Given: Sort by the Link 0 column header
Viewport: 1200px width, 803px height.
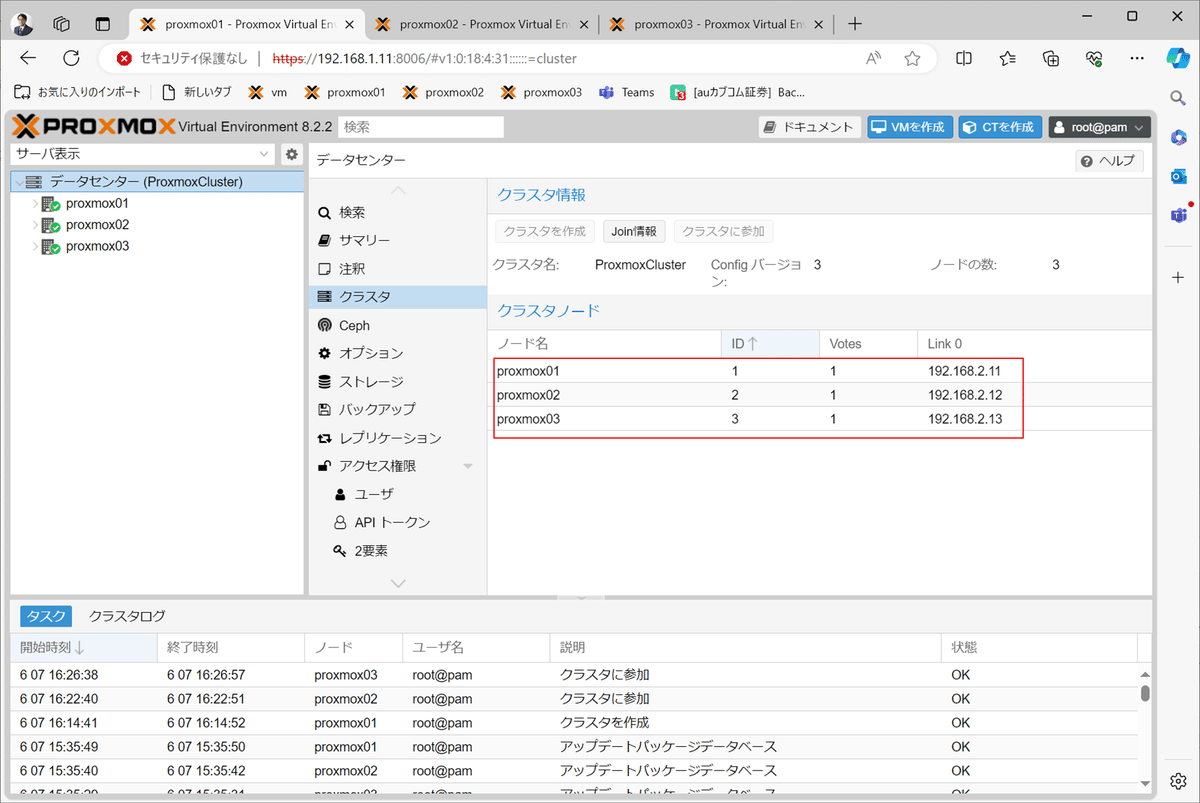Looking at the screenshot, I should click(x=1034, y=344).
